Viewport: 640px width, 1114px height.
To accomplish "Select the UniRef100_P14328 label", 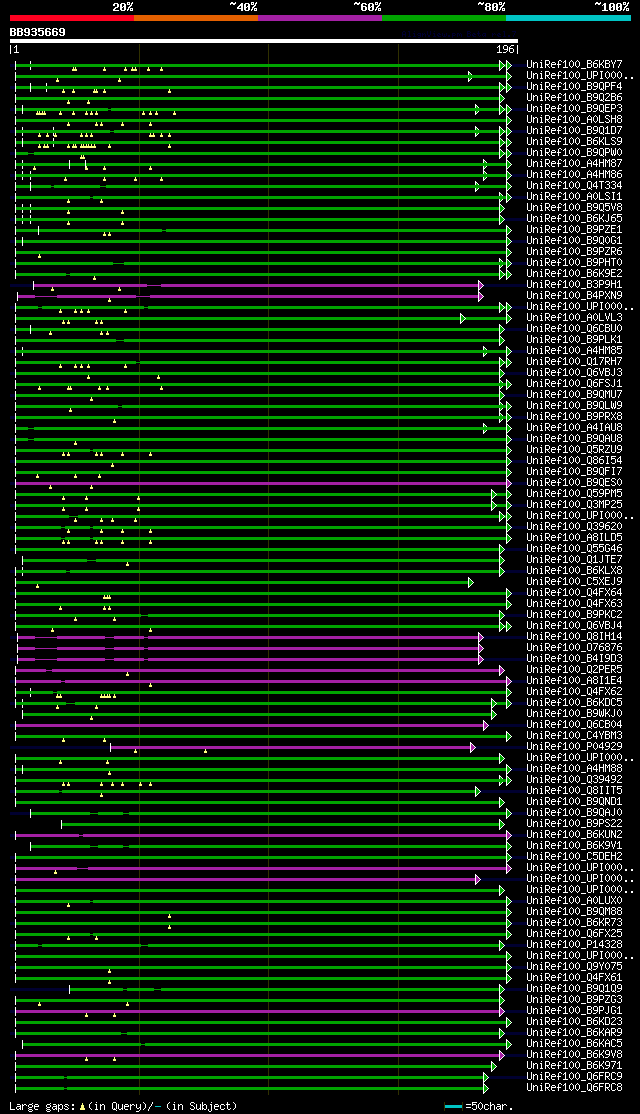I will point(575,945).
